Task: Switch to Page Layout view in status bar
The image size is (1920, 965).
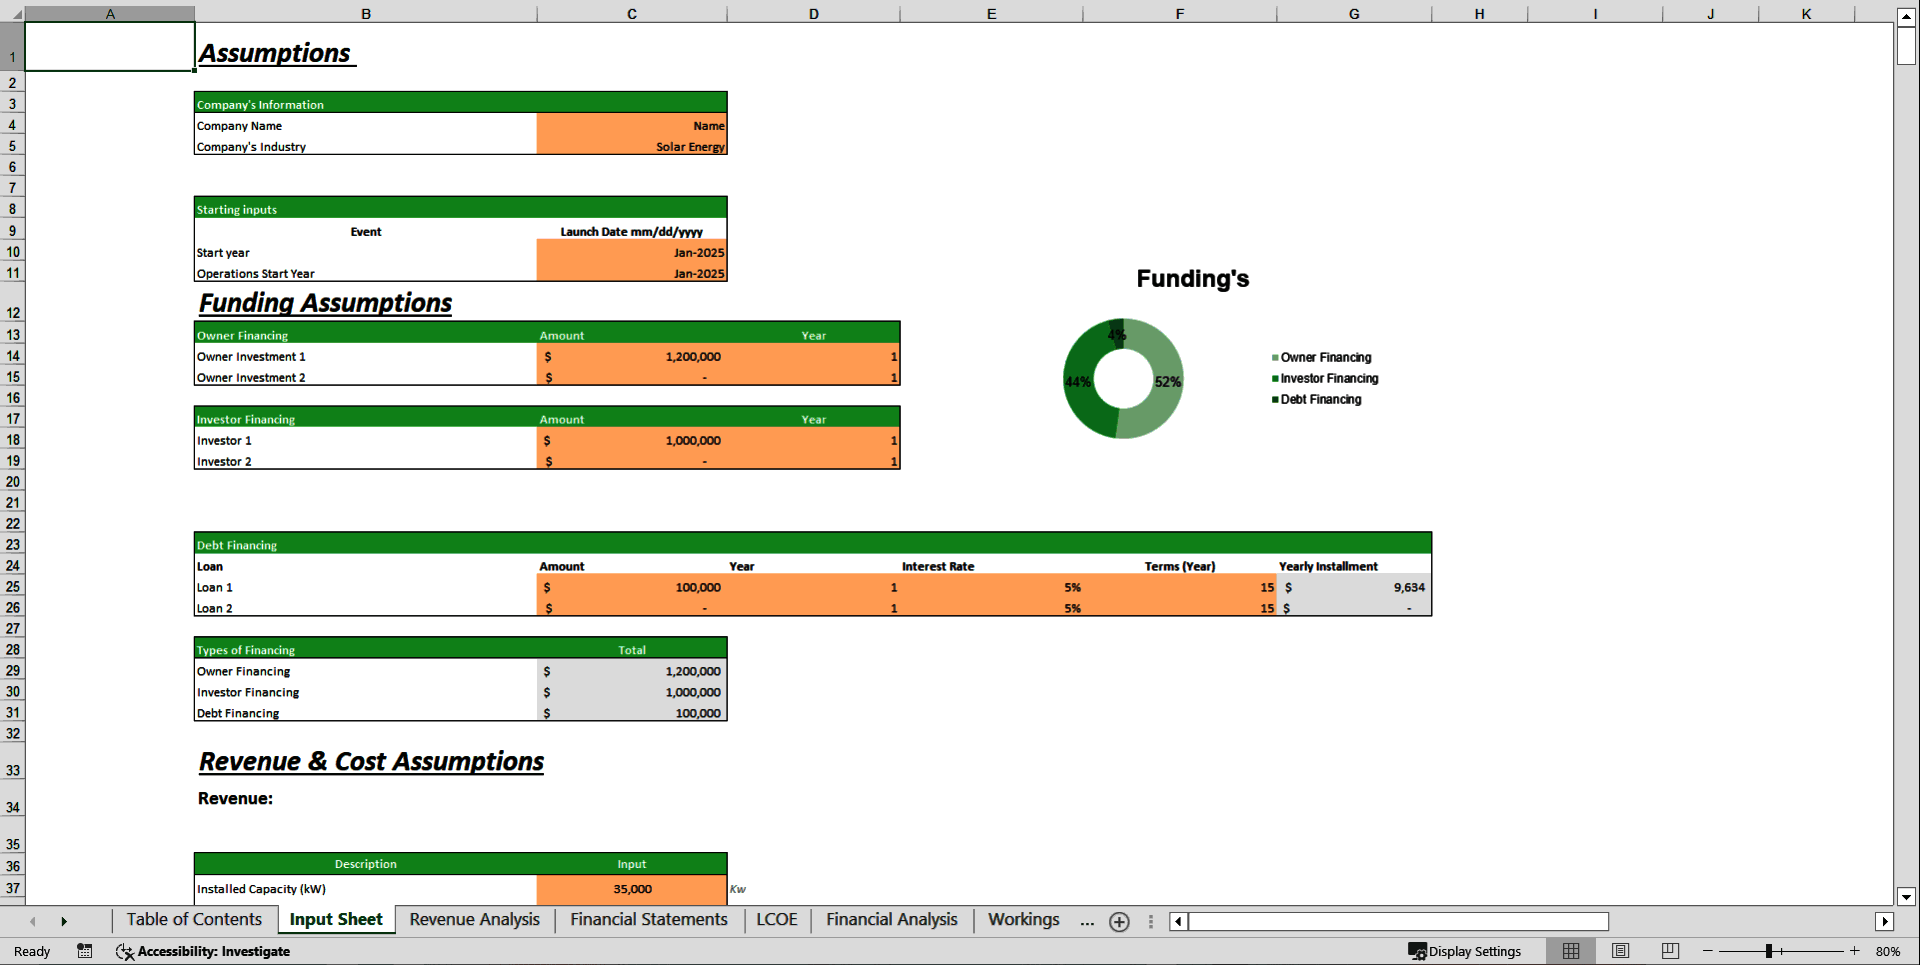Action: point(1620,951)
